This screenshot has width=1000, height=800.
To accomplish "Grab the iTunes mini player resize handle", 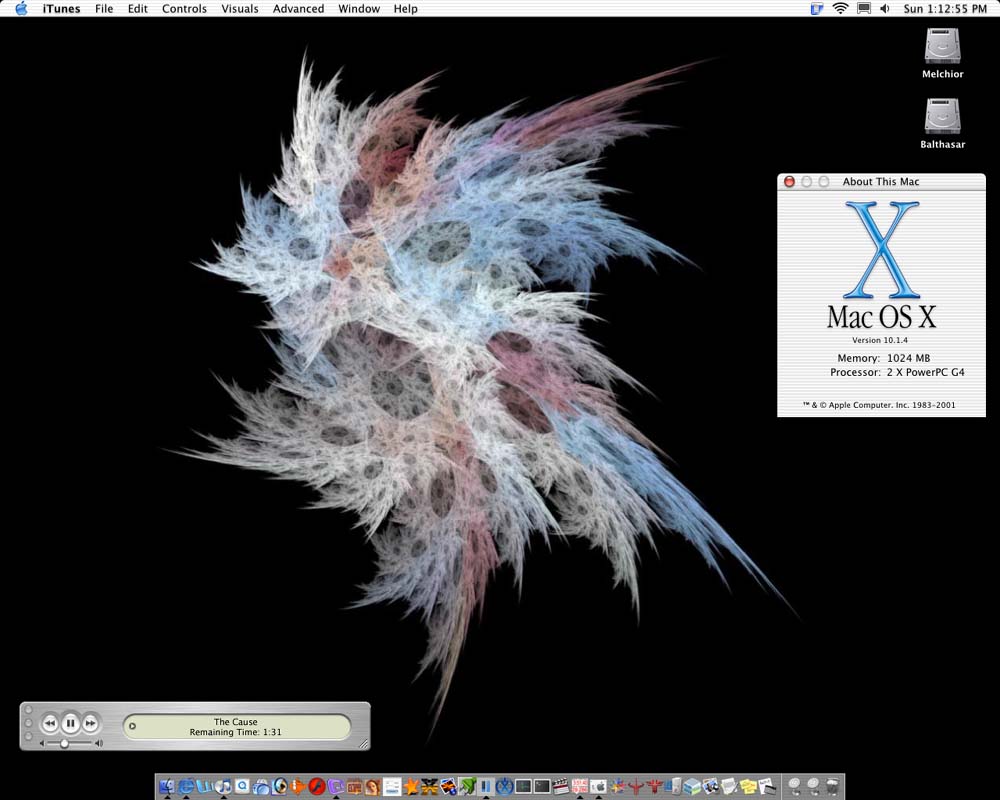I will [x=364, y=743].
